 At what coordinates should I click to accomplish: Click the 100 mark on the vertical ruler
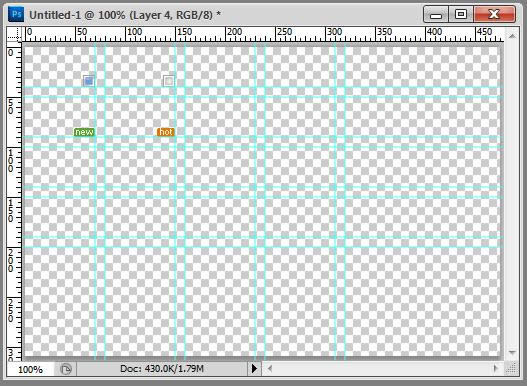click(x=11, y=161)
